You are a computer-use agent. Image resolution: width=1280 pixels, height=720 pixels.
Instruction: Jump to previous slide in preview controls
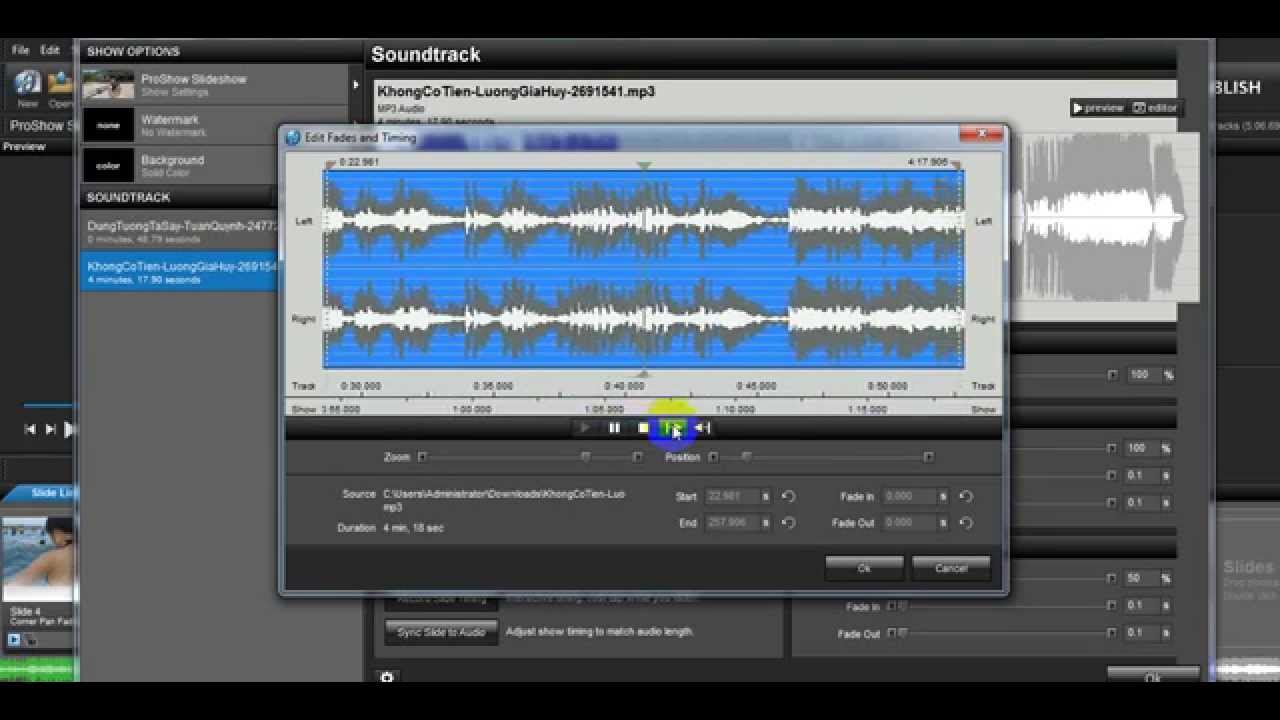[x=30, y=429]
